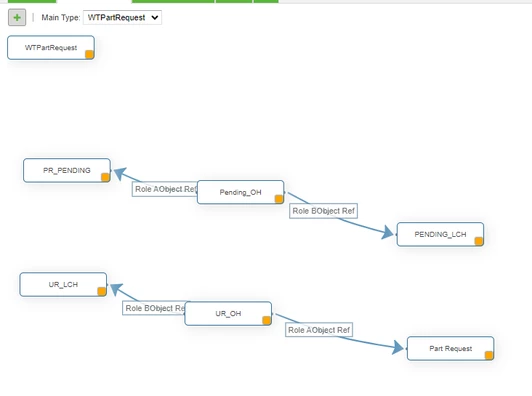The width and height of the screenshot is (532, 396).
Task: Click orange square on UR_LCH node
Action: point(101,291)
